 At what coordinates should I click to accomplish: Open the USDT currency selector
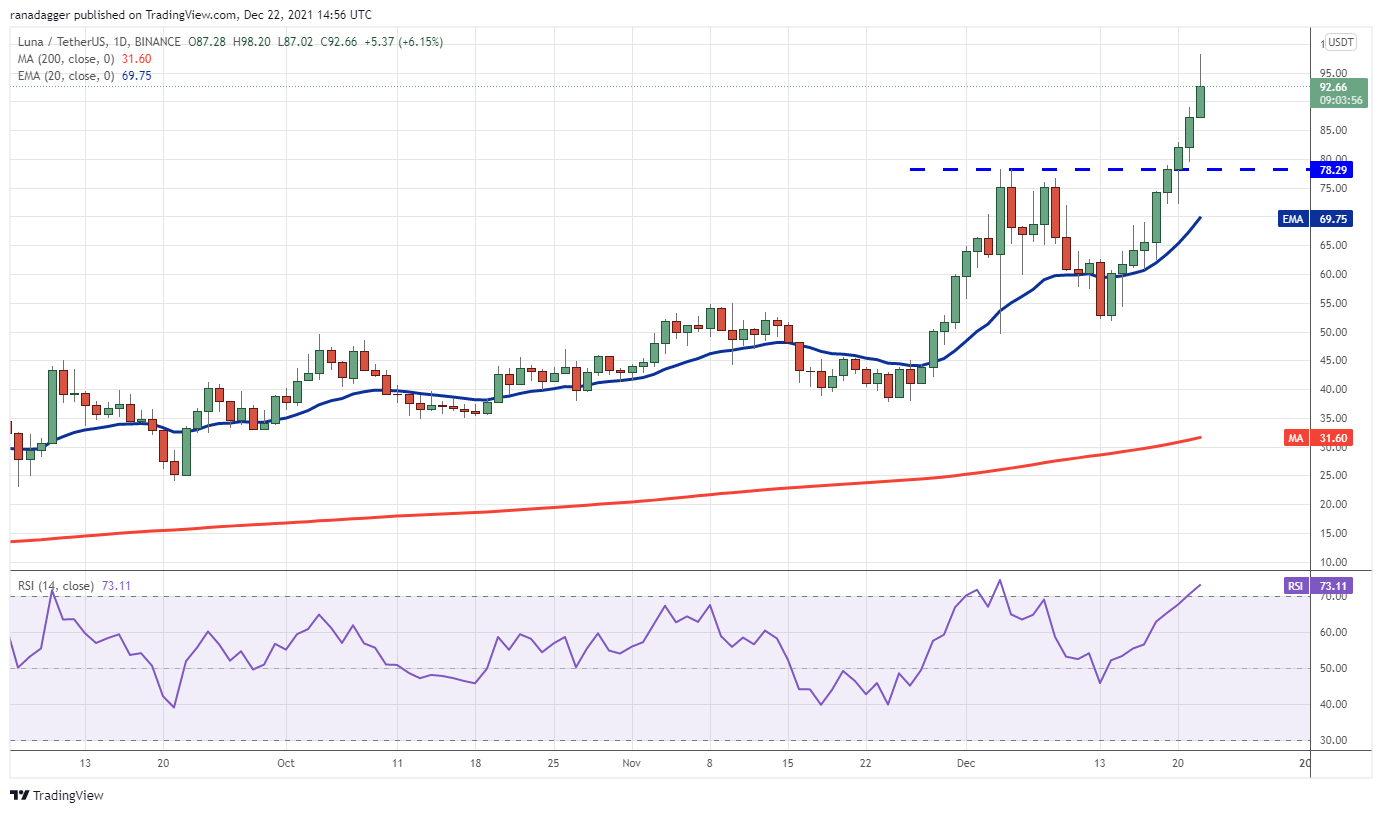(x=1340, y=42)
